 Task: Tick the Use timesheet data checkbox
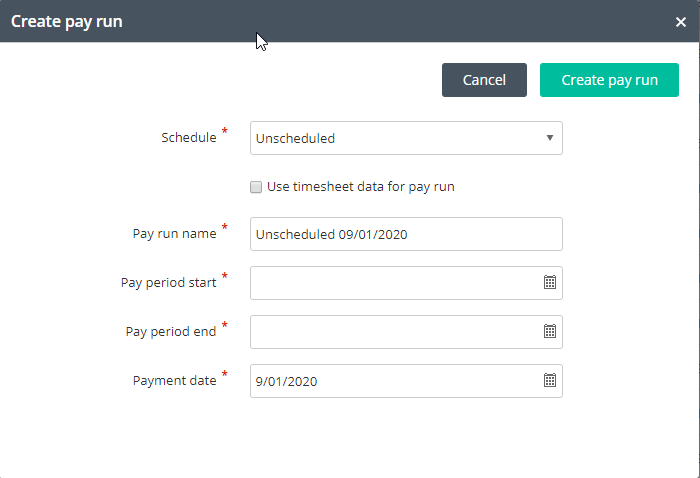(256, 187)
